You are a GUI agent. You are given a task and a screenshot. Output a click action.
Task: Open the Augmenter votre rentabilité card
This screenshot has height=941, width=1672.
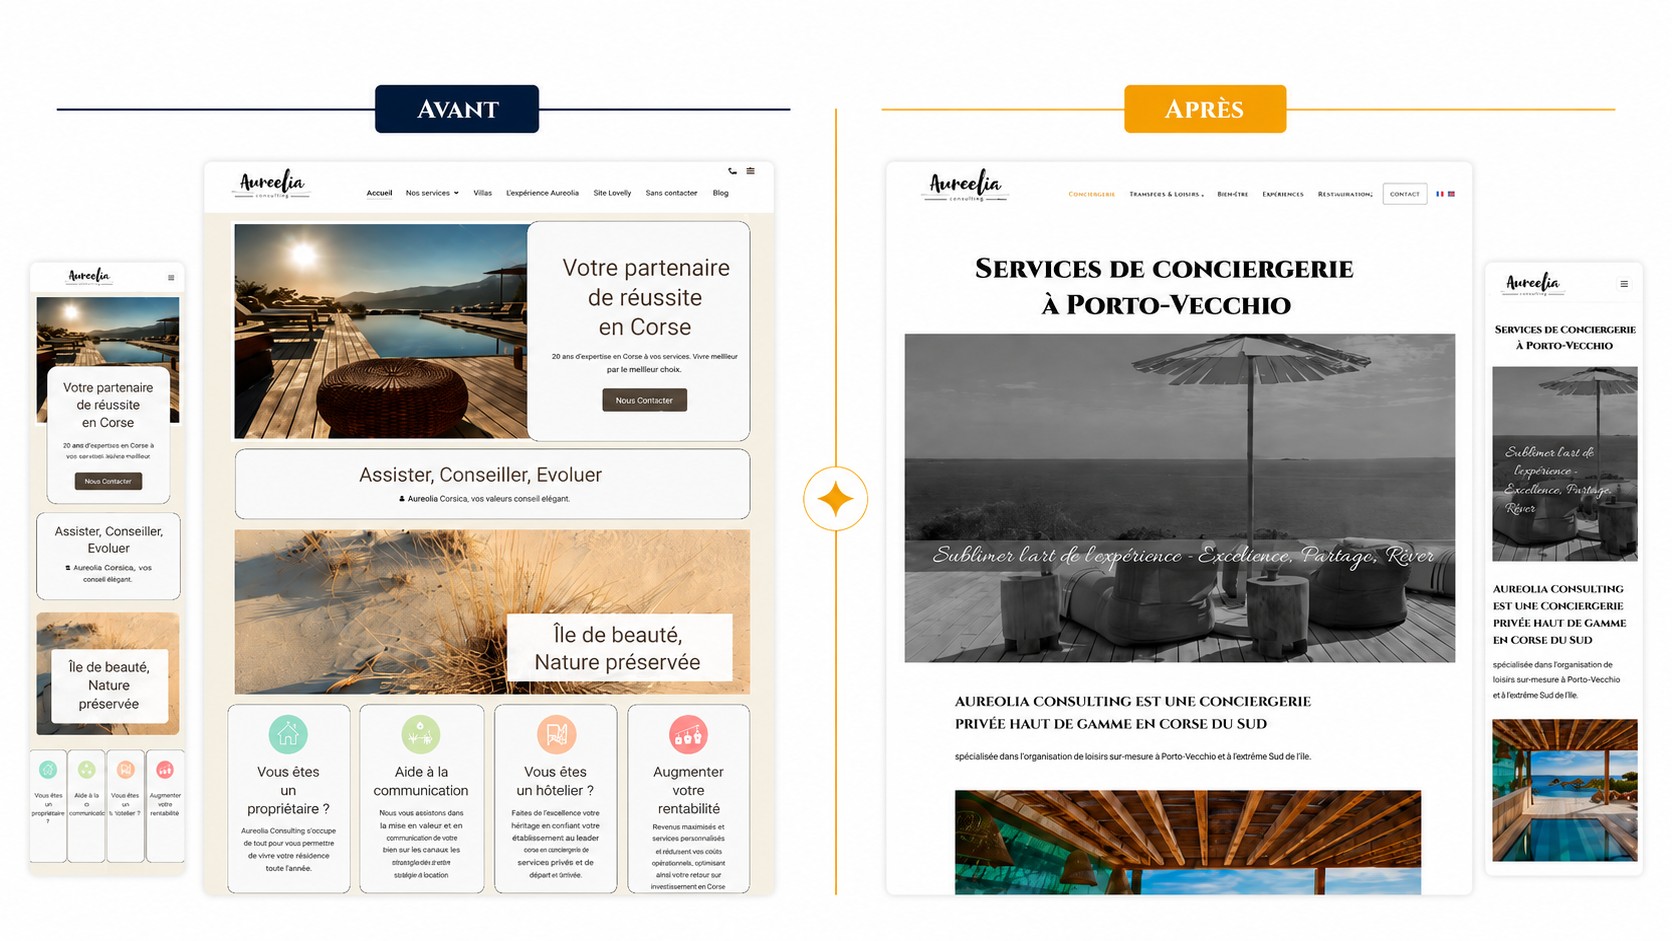[x=688, y=798]
